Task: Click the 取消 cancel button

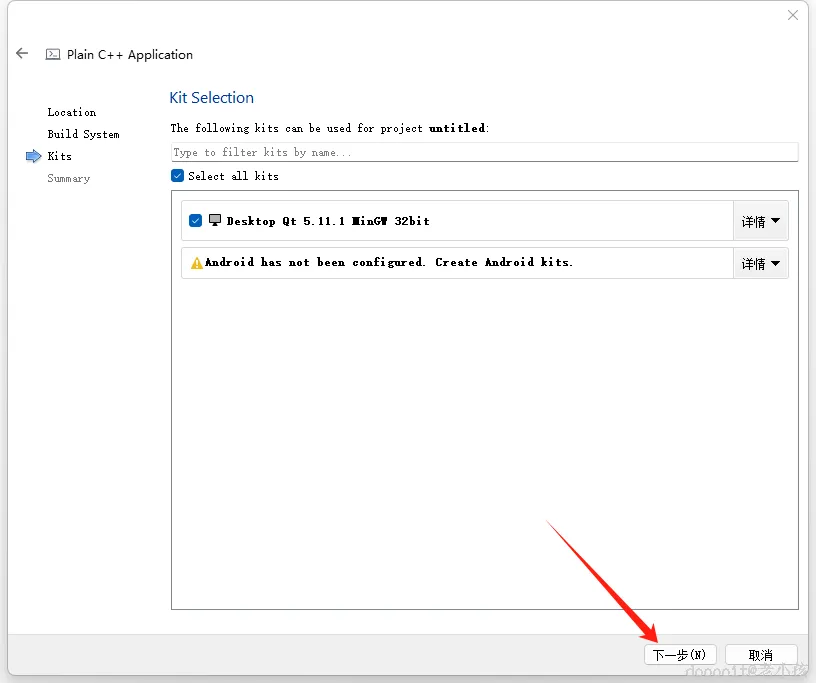Action: [x=761, y=654]
